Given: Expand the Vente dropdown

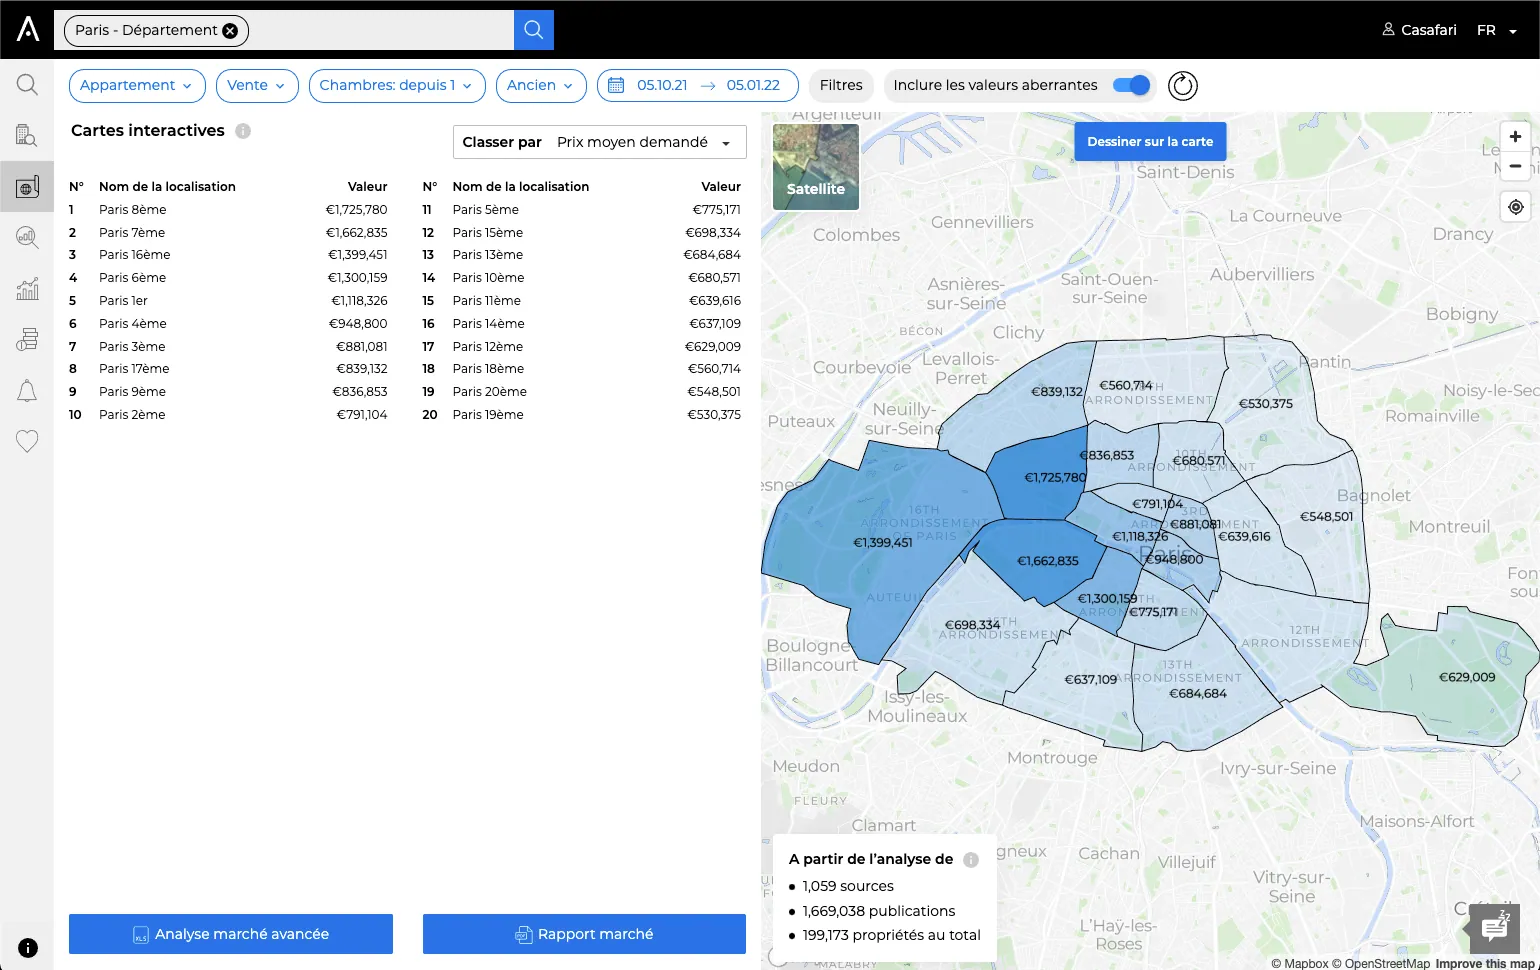Looking at the screenshot, I should pos(257,85).
